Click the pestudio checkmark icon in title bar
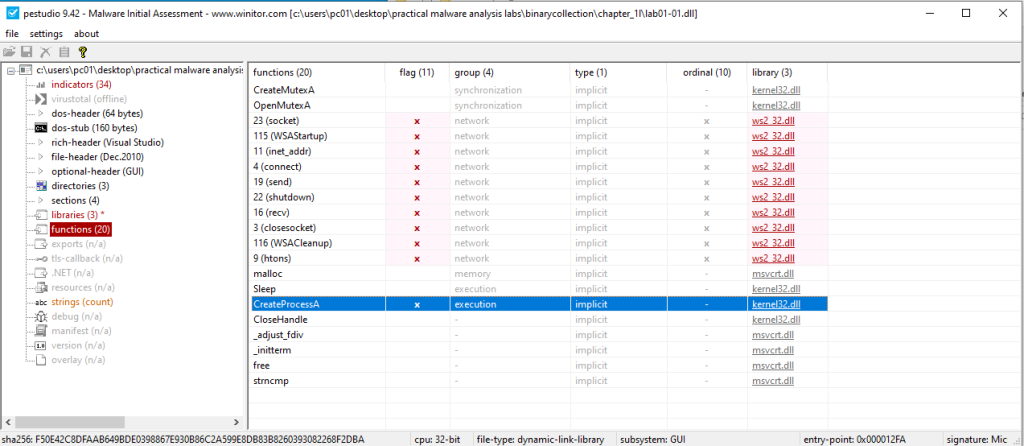Image resolution: width=1024 pixels, height=446 pixels. click(10, 12)
